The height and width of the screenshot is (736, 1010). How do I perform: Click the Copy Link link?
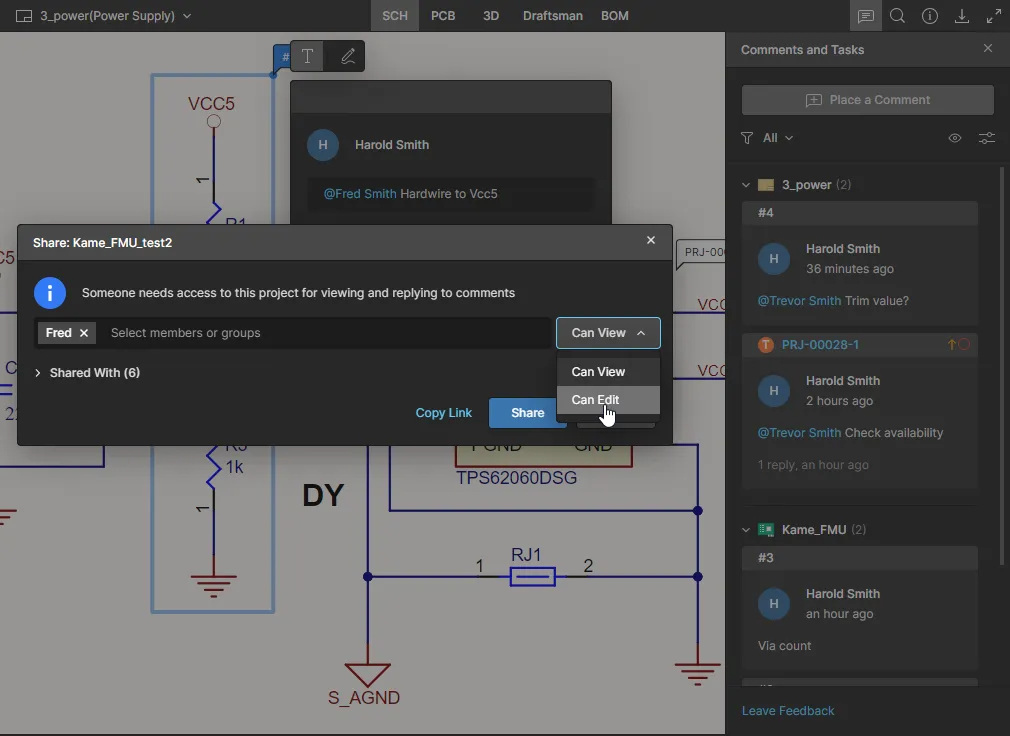pos(443,413)
